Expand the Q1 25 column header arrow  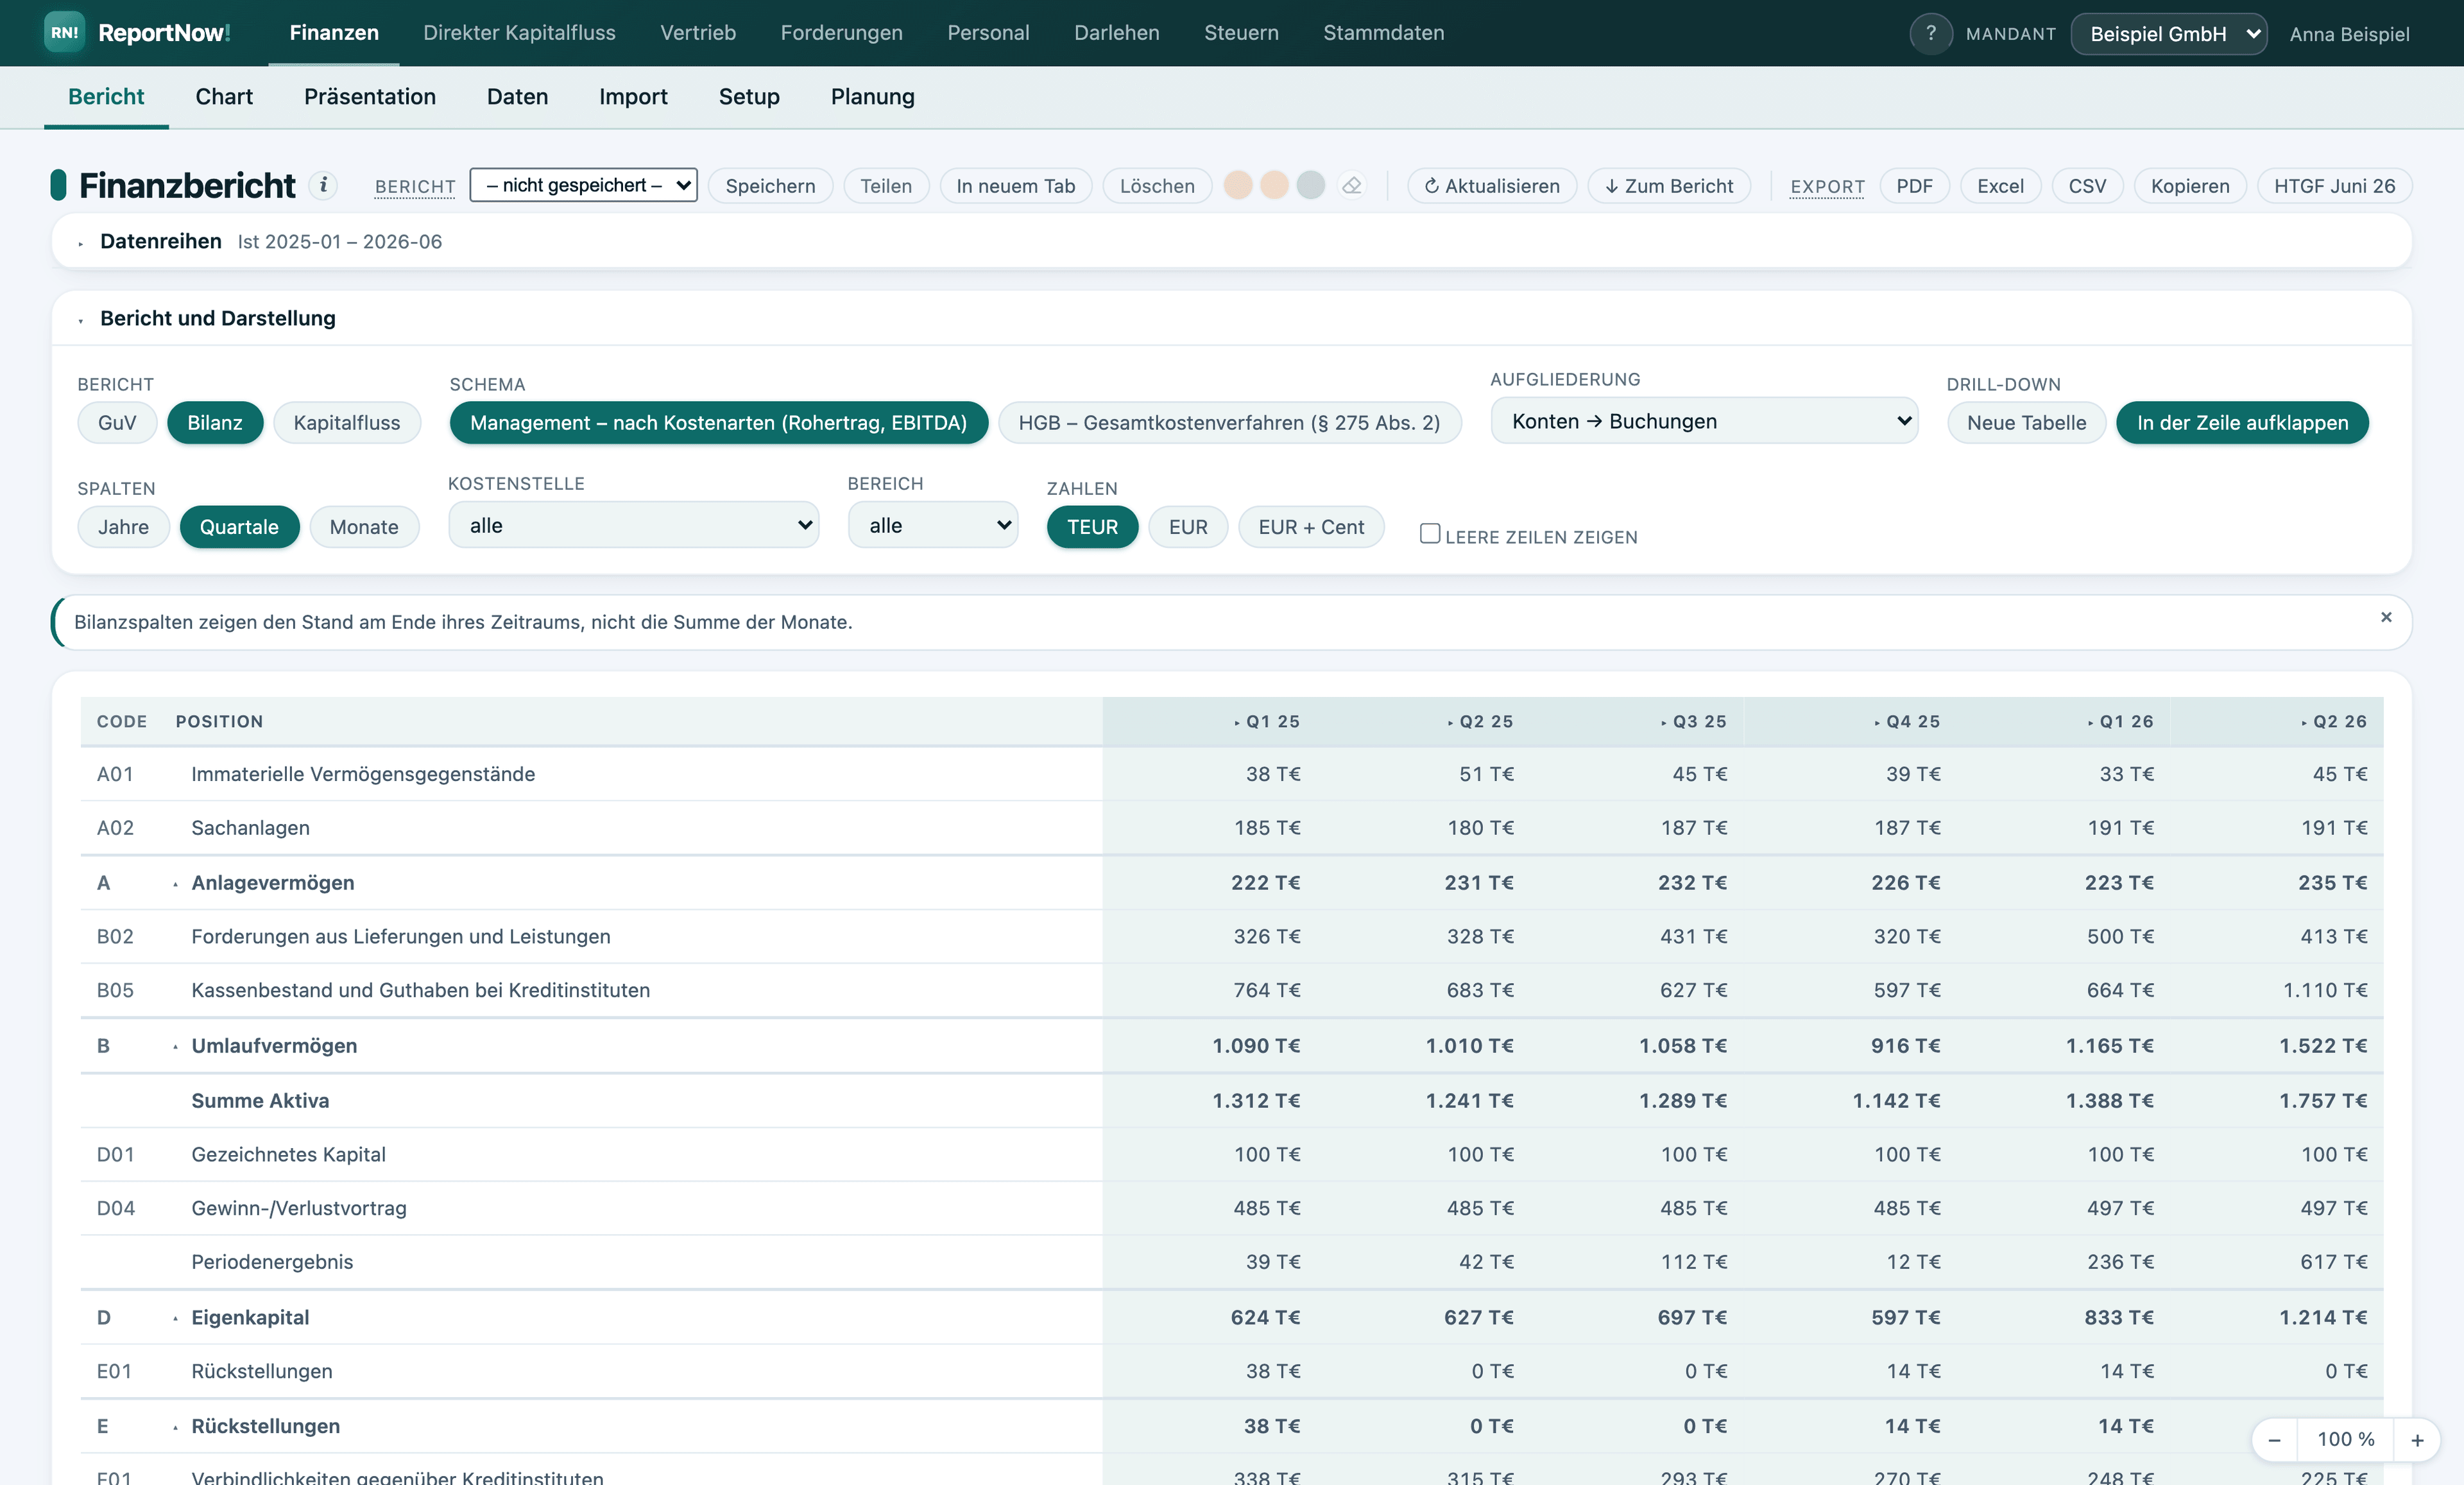[1236, 722]
